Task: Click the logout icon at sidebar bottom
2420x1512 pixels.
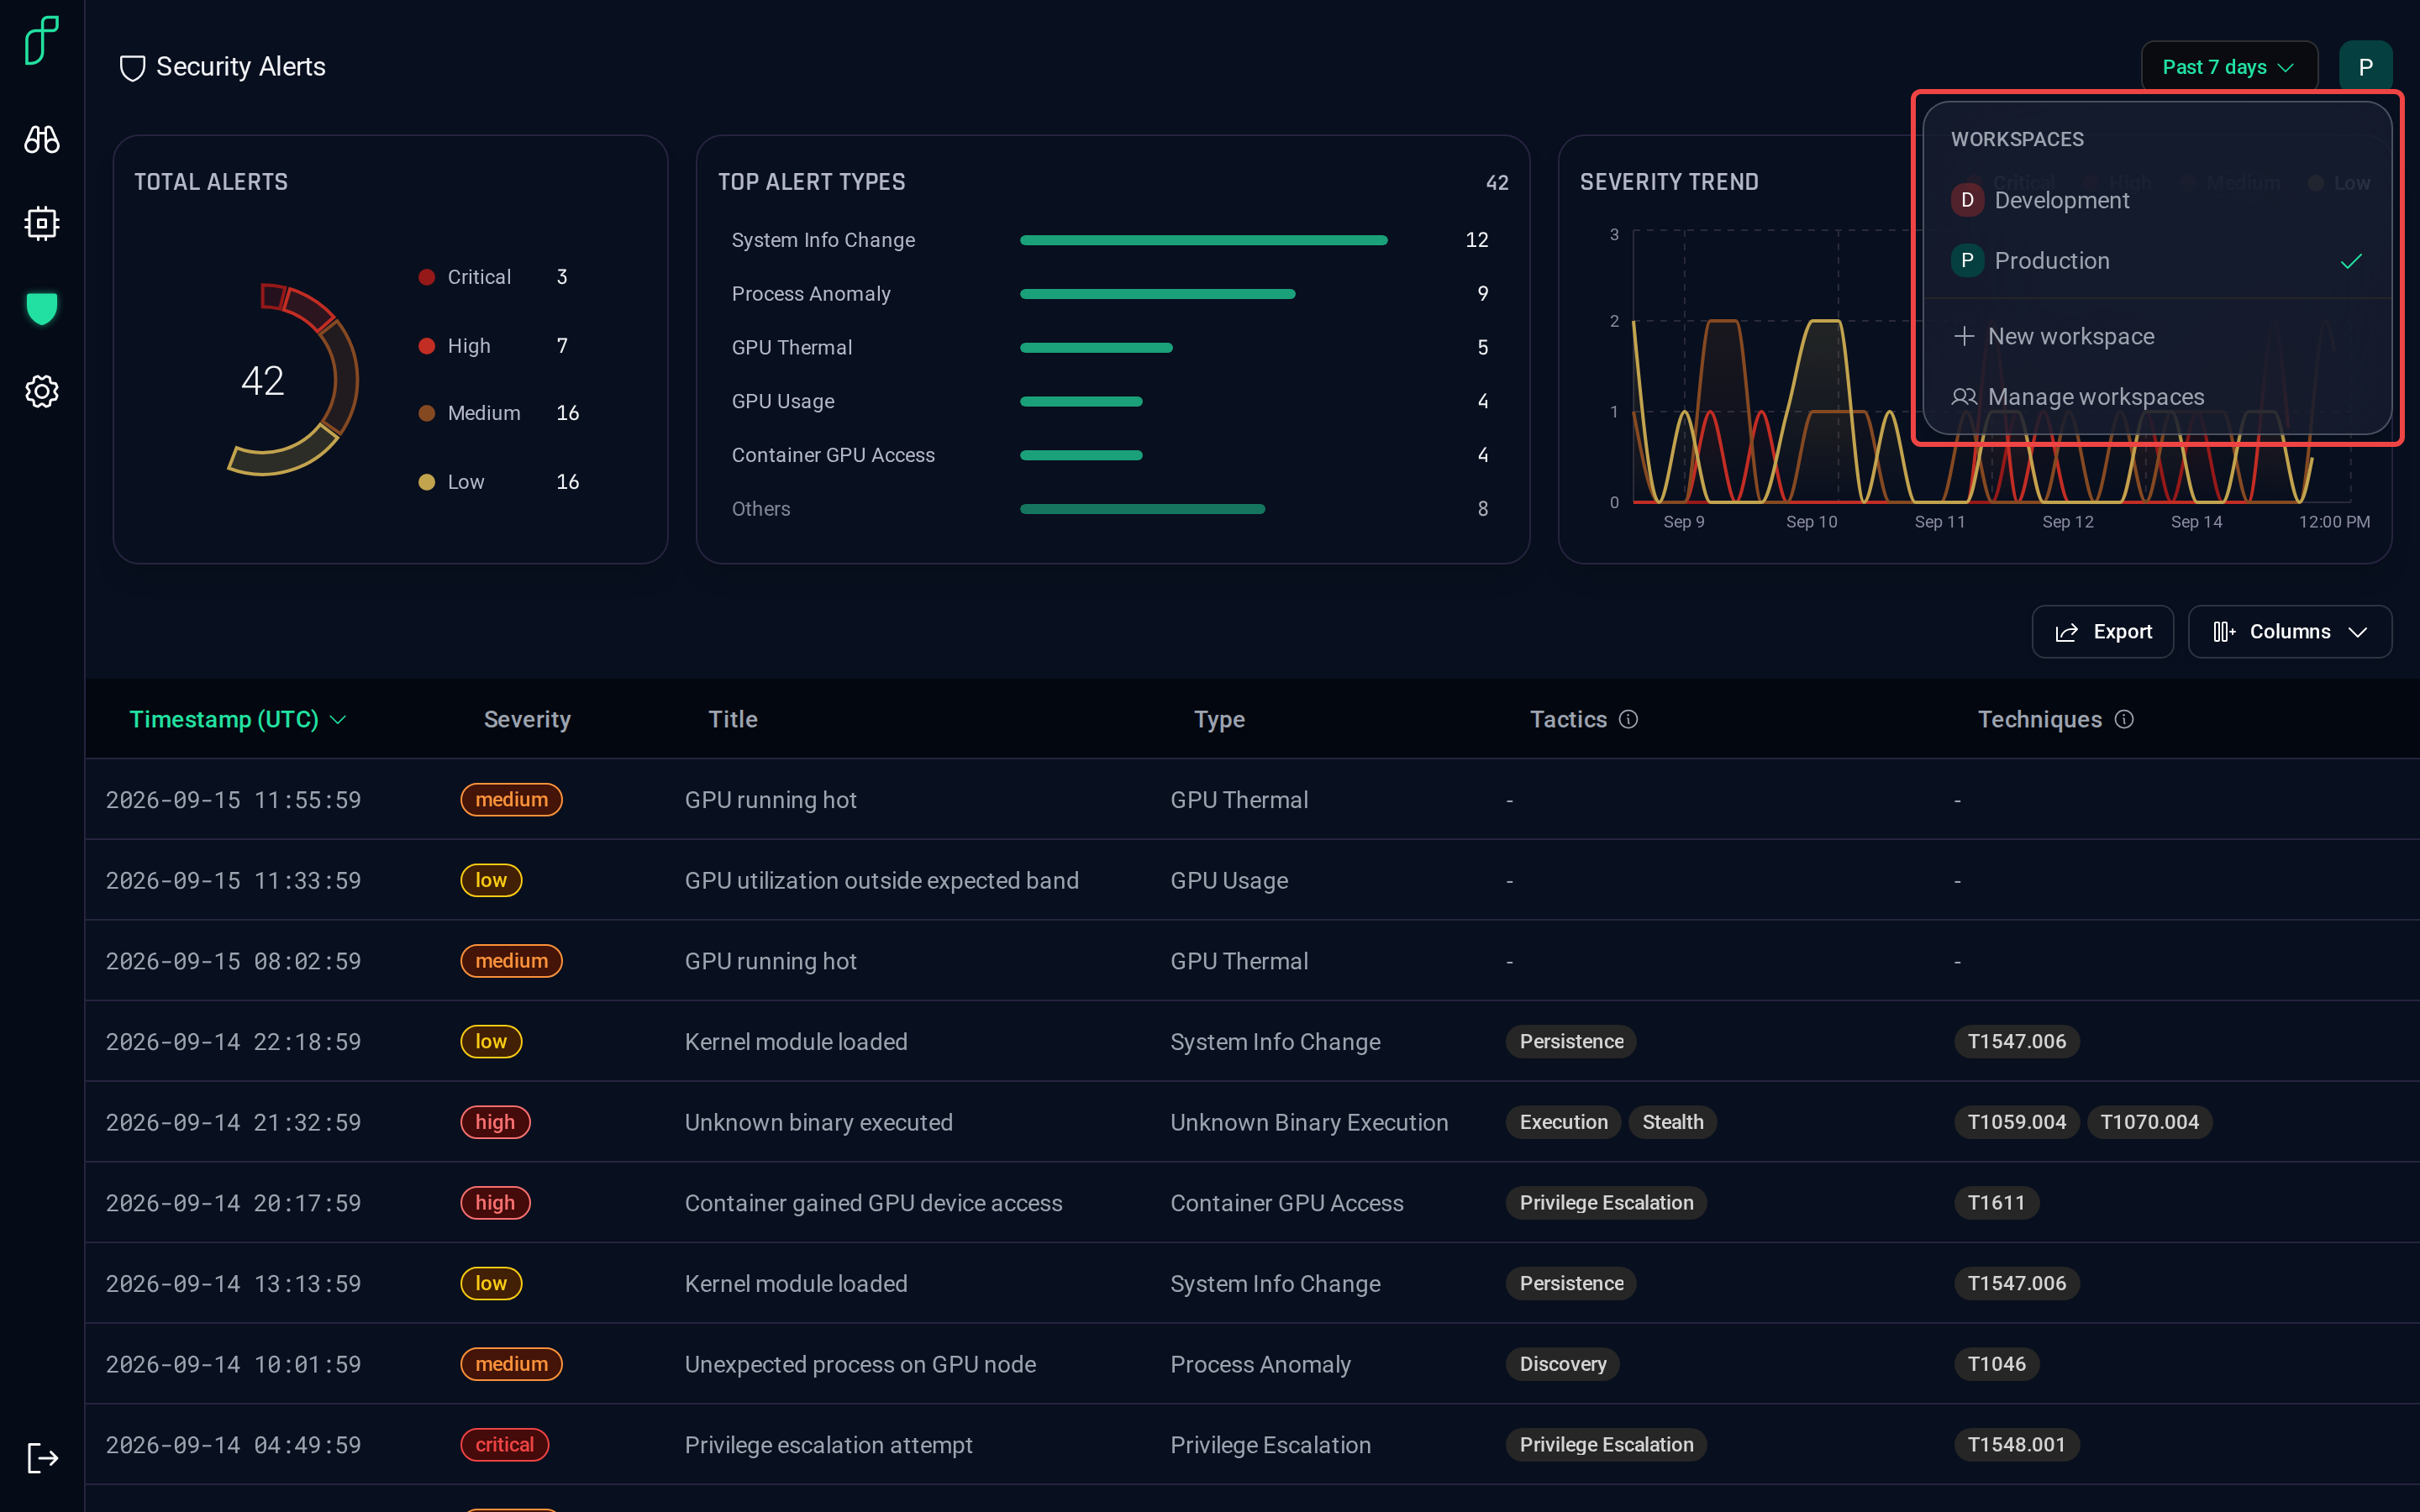Action: 42,1458
